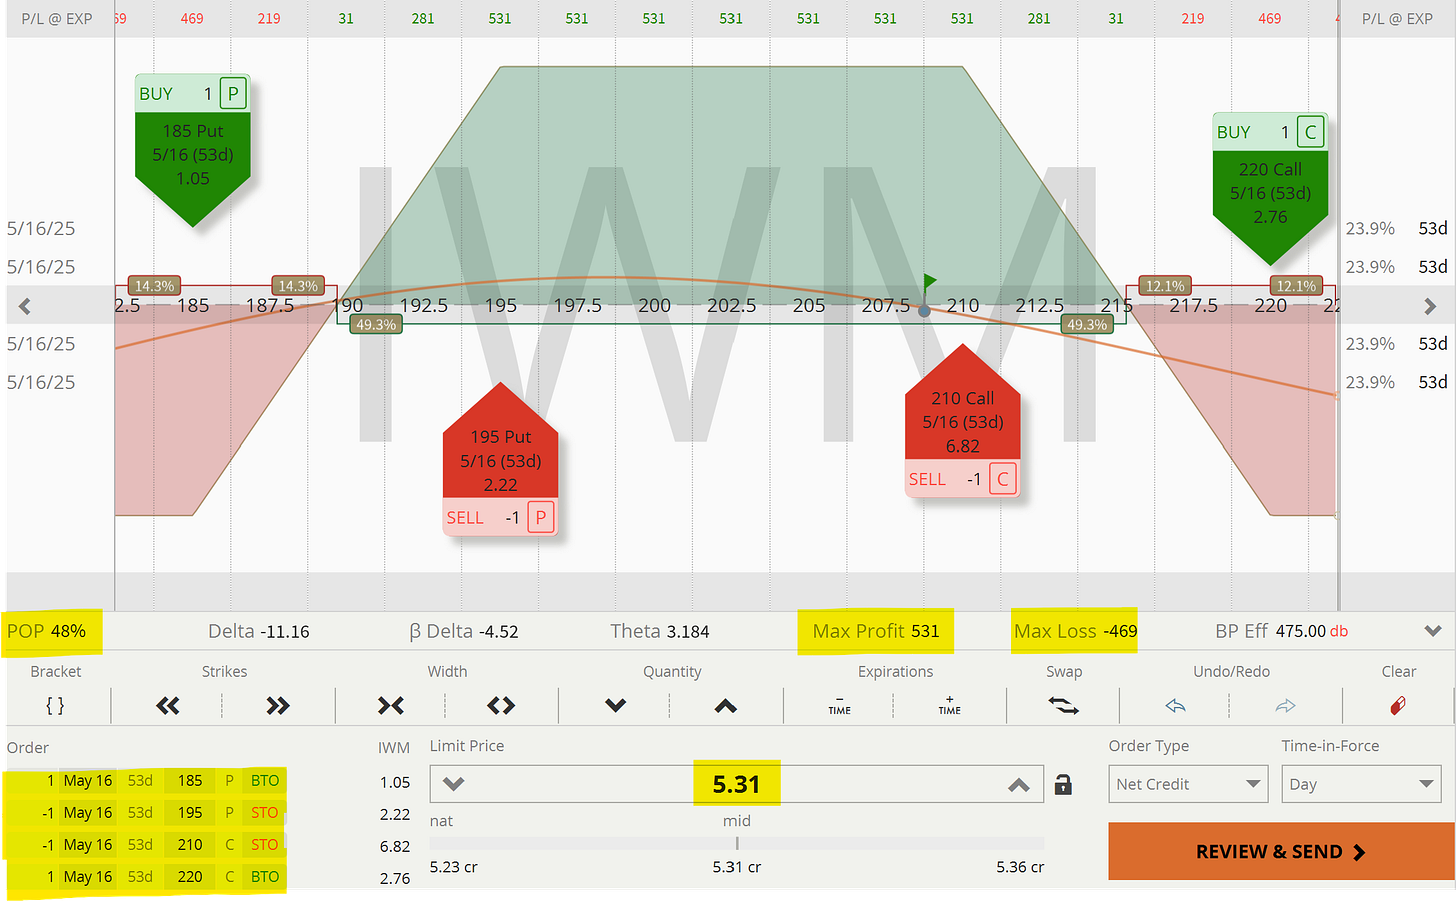The width and height of the screenshot is (1456, 901).
Task: Click BTO on the 185 order row
Action: point(265,781)
